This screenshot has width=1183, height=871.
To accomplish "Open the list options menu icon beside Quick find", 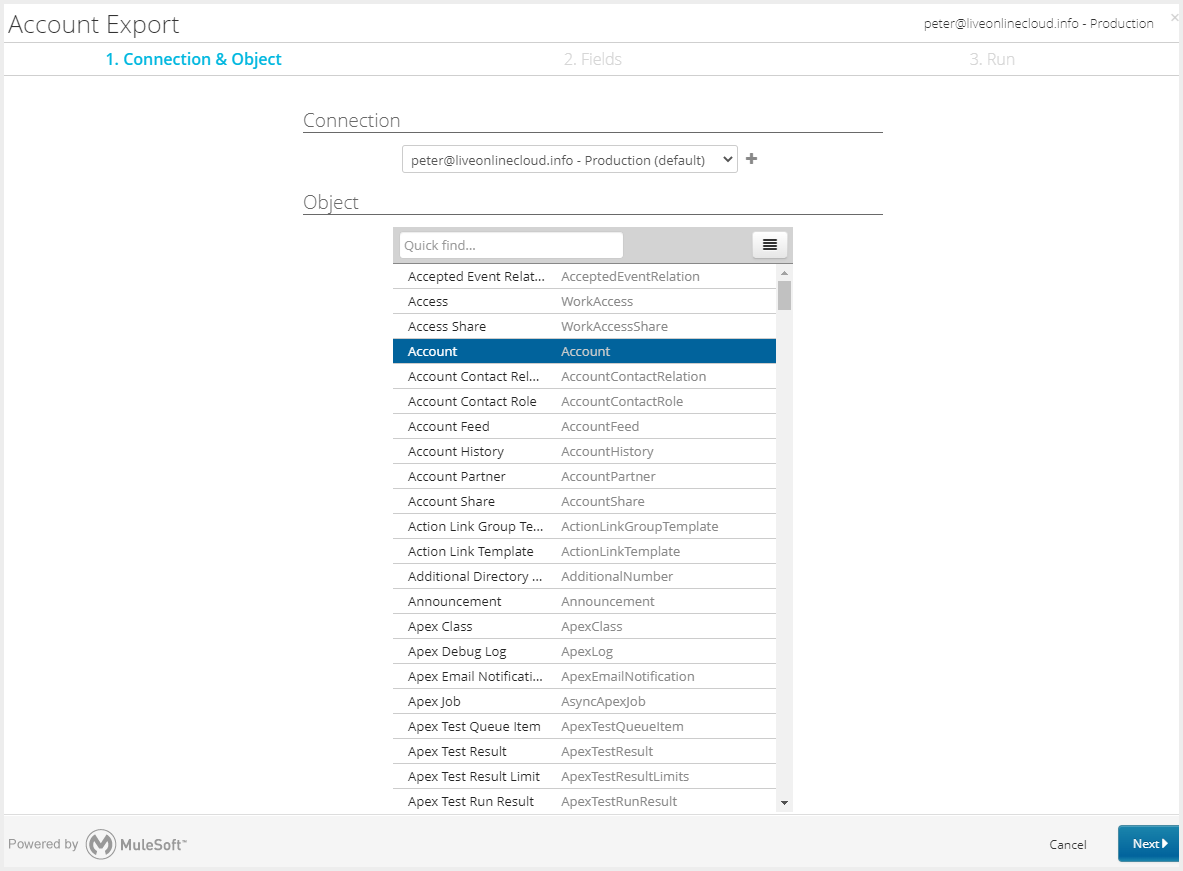I will [769, 244].
